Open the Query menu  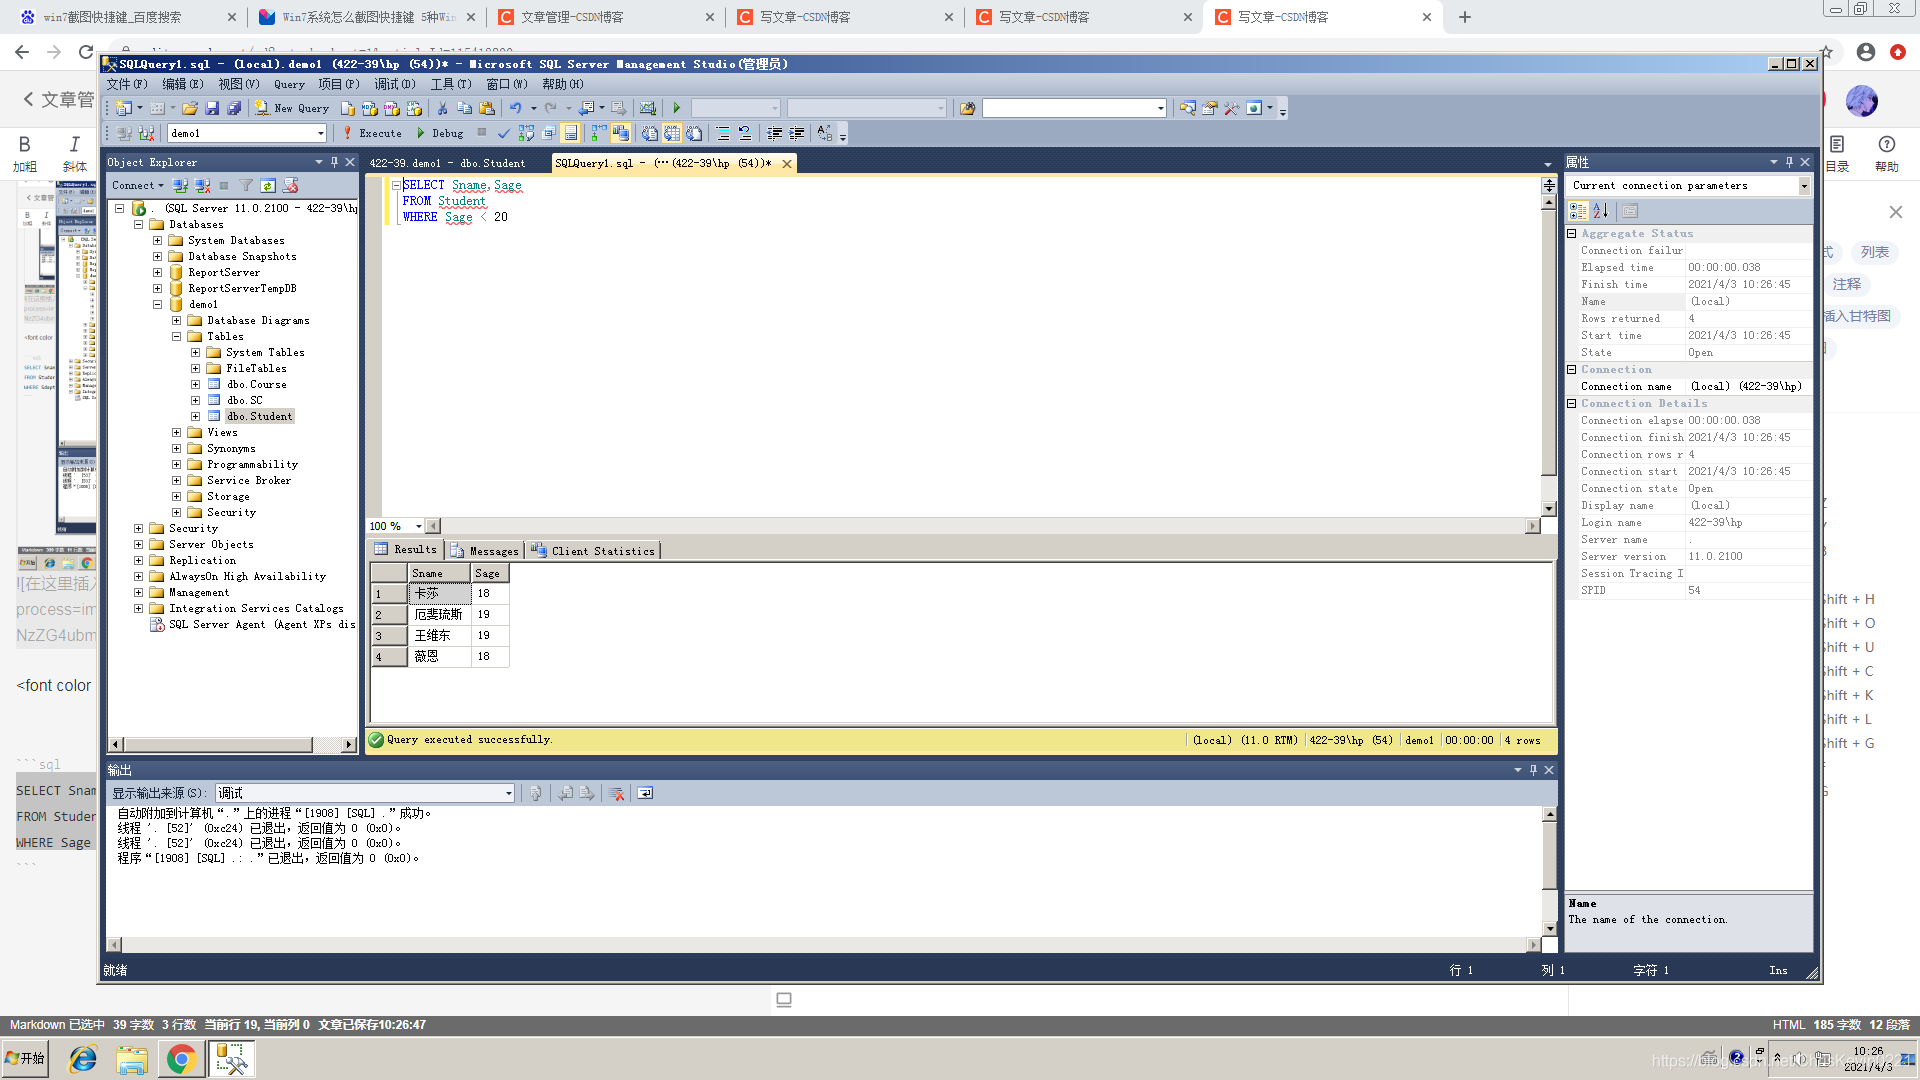[289, 85]
